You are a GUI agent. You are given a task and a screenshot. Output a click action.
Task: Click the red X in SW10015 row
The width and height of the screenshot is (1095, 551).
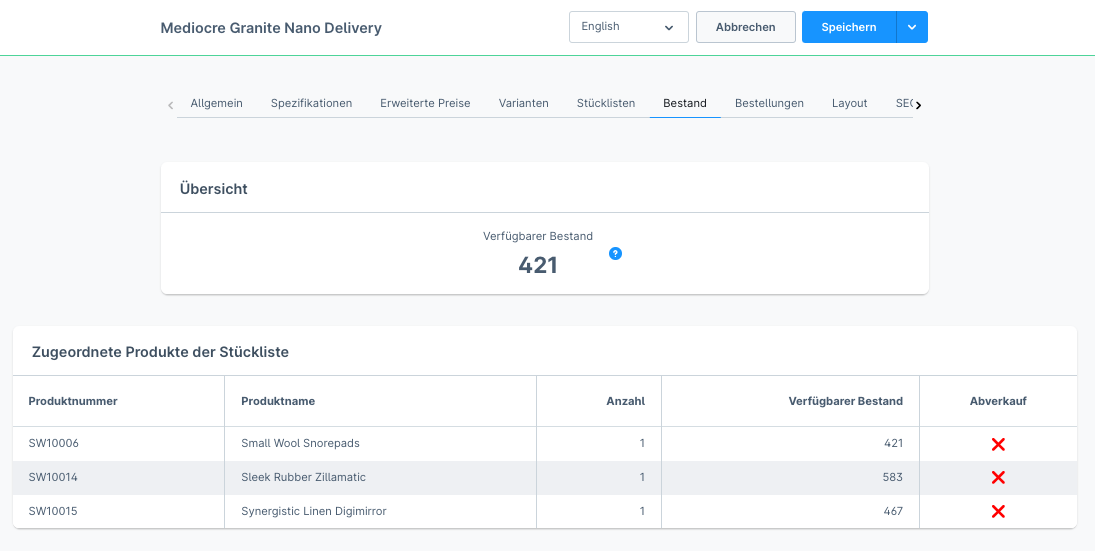998,512
